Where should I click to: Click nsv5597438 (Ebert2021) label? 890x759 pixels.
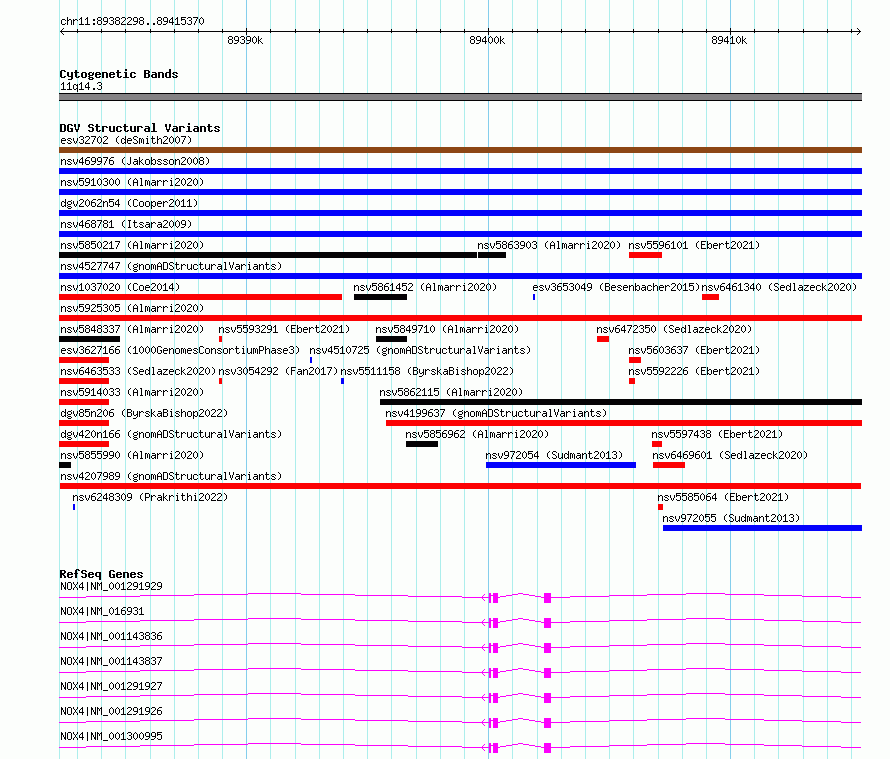pos(717,434)
